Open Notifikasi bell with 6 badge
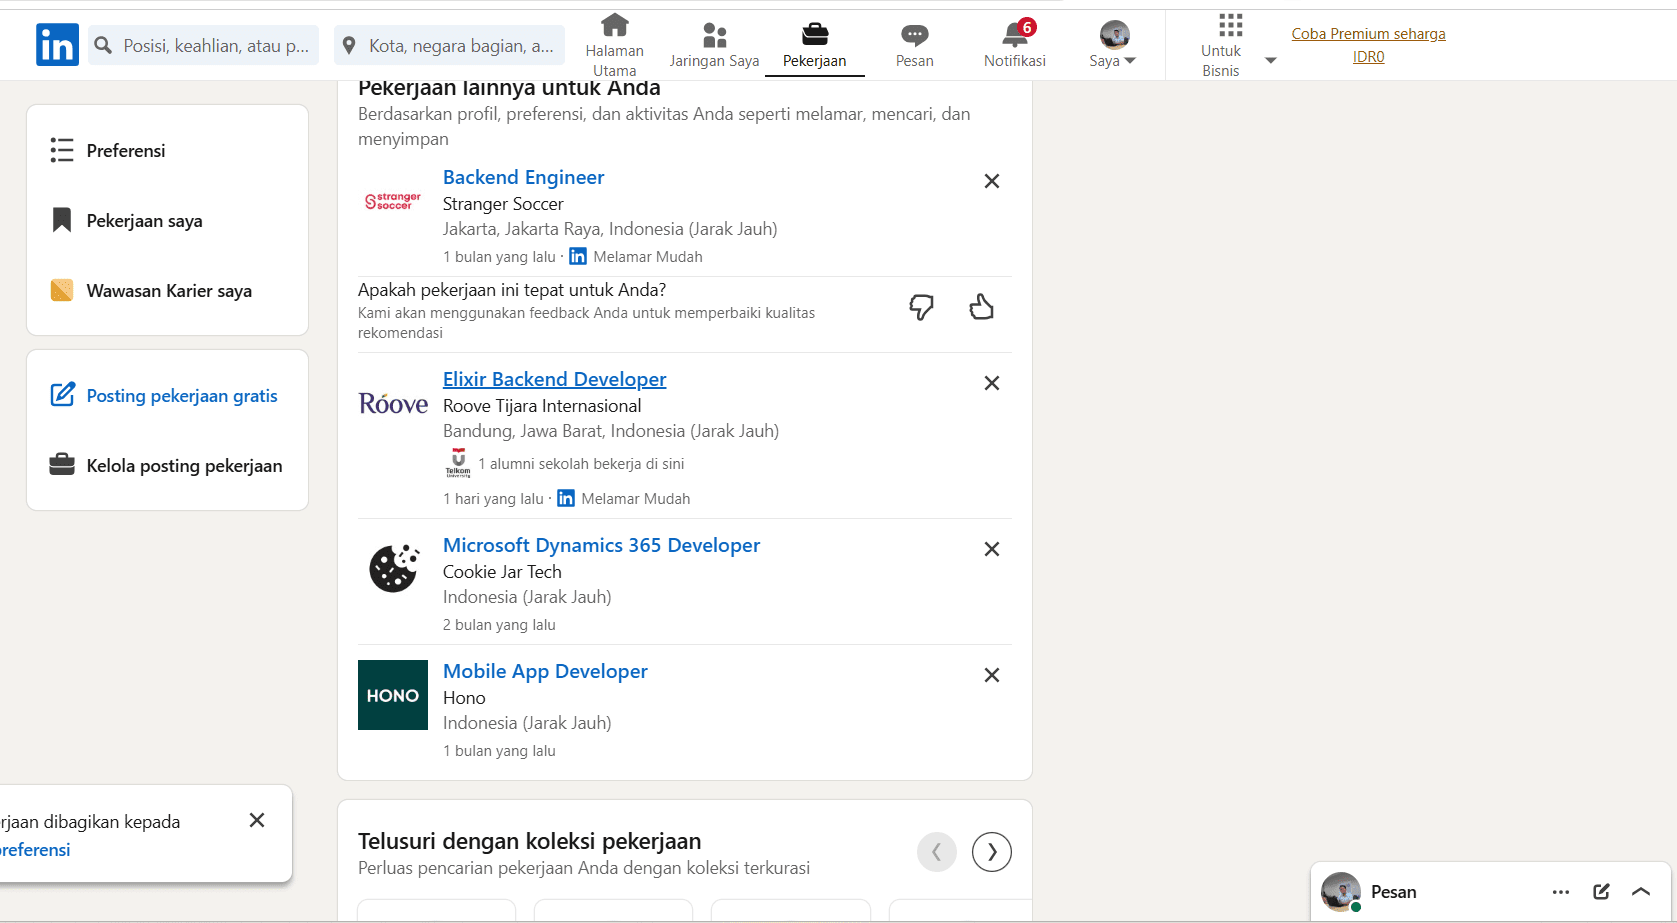 1015,45
